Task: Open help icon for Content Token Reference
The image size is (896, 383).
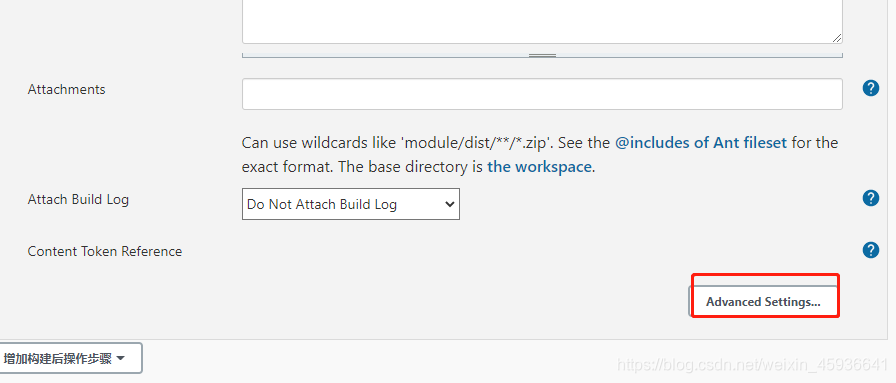Action: 870,250
